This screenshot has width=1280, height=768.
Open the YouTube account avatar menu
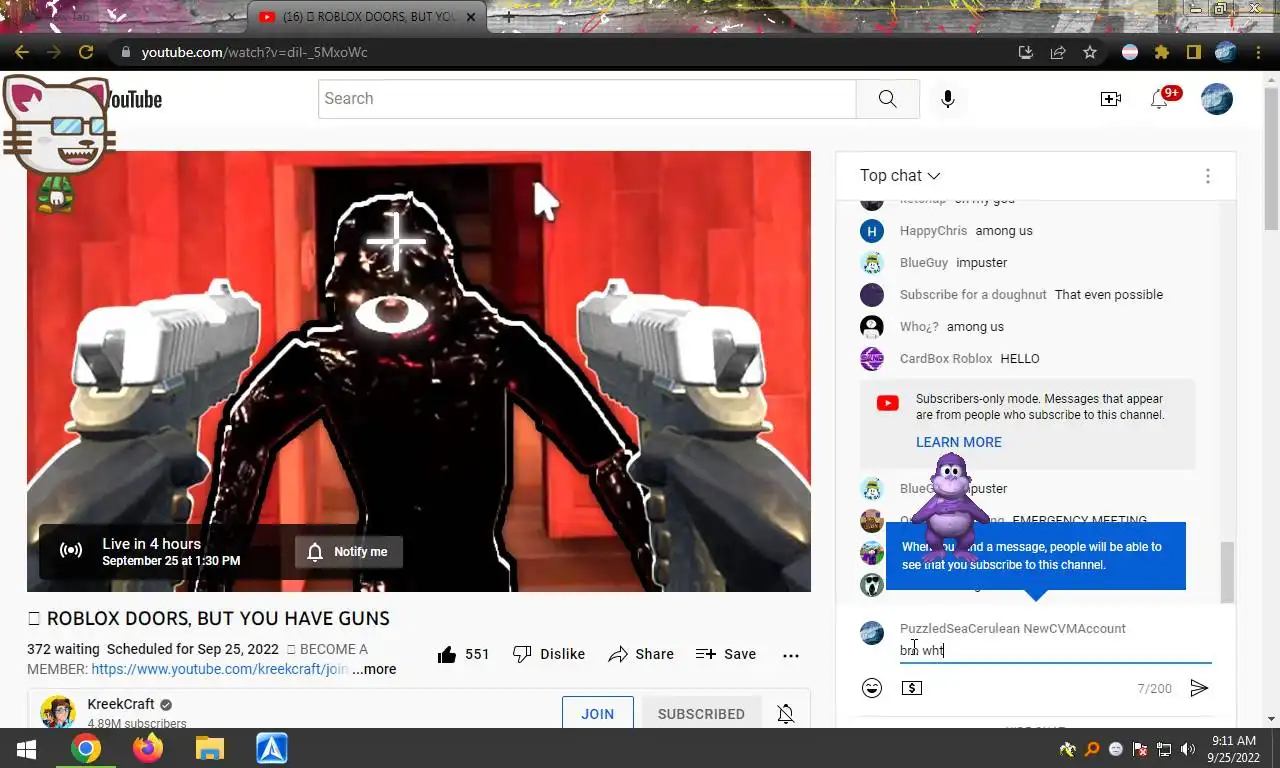tap(1217, 98)
